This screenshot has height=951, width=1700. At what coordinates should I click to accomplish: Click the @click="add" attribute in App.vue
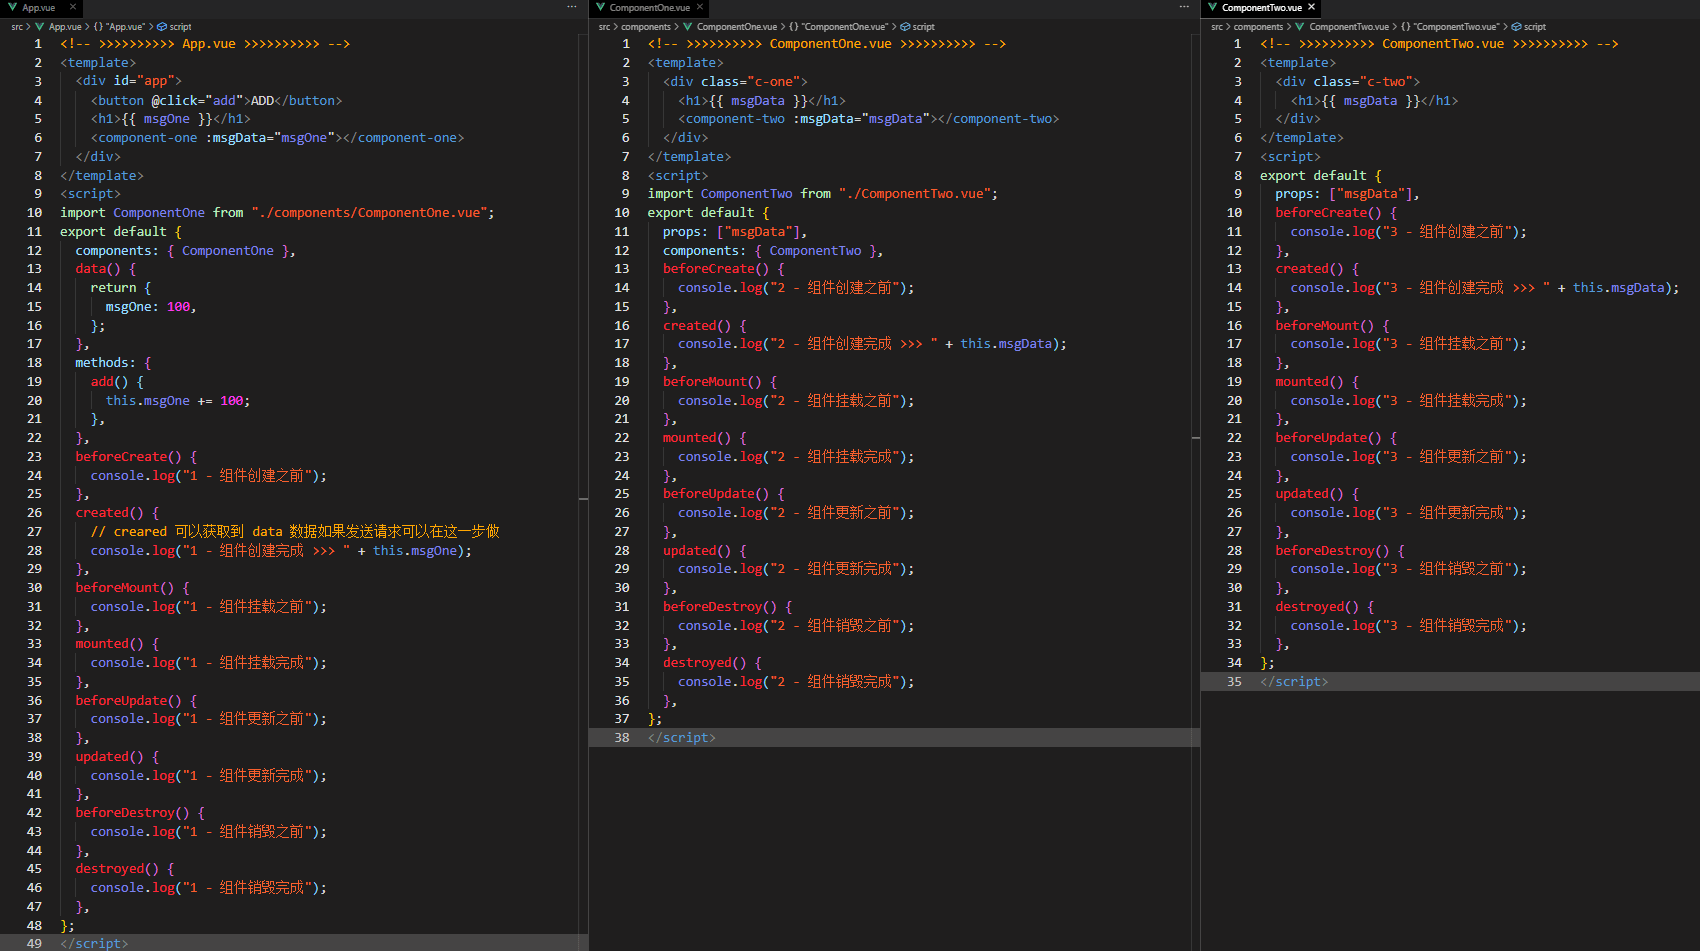click(197, 100)
